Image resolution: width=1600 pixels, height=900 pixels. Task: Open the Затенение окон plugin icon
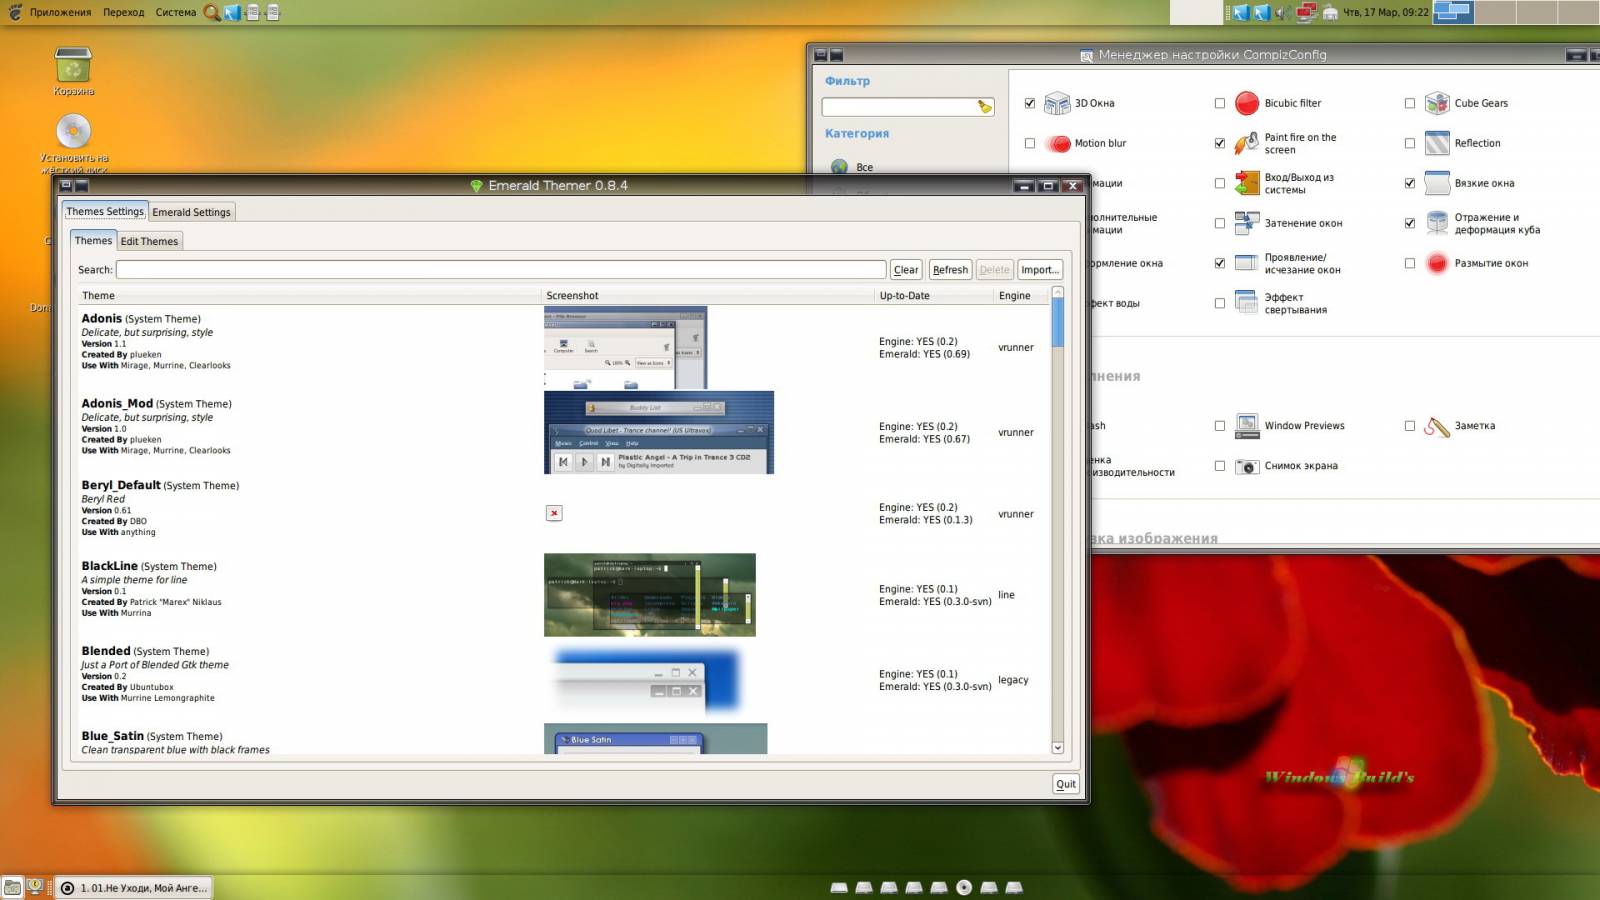pyautogui.click(x=1247, y=223)
